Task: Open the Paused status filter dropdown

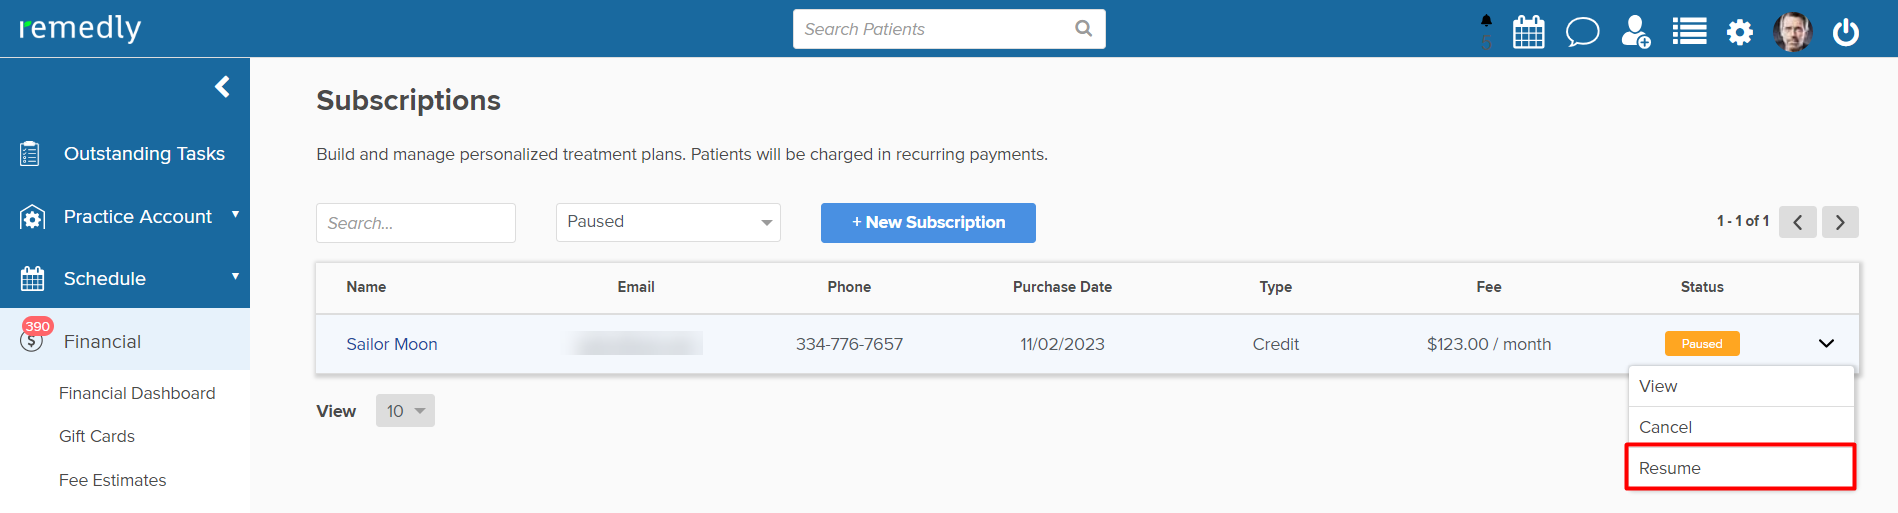Action: [x=668, y=222]
